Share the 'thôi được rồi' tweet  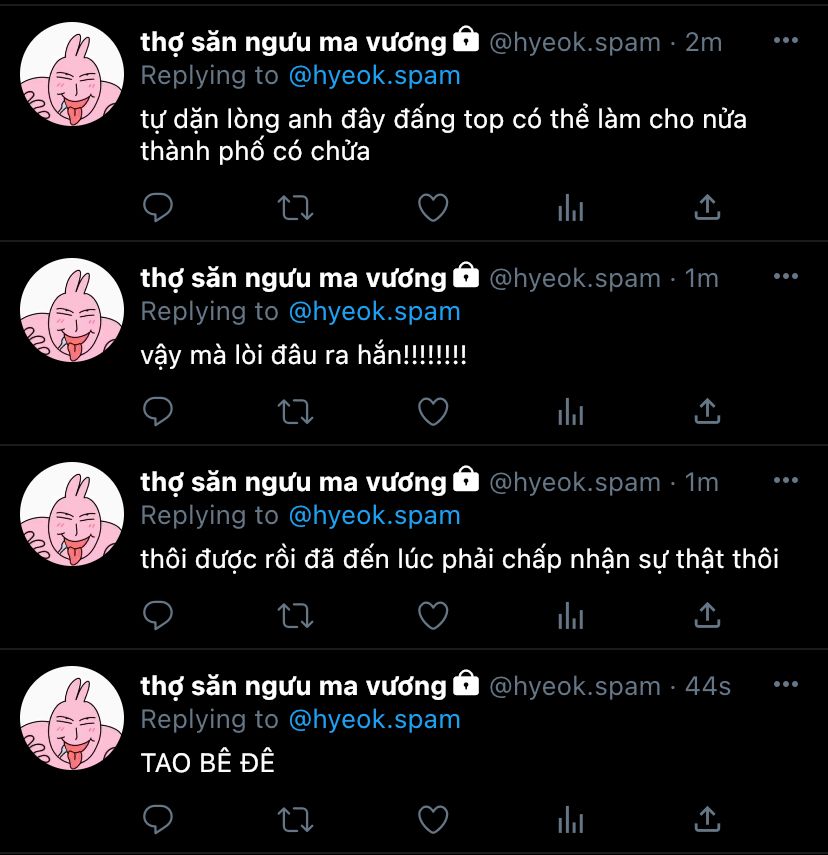707,615
